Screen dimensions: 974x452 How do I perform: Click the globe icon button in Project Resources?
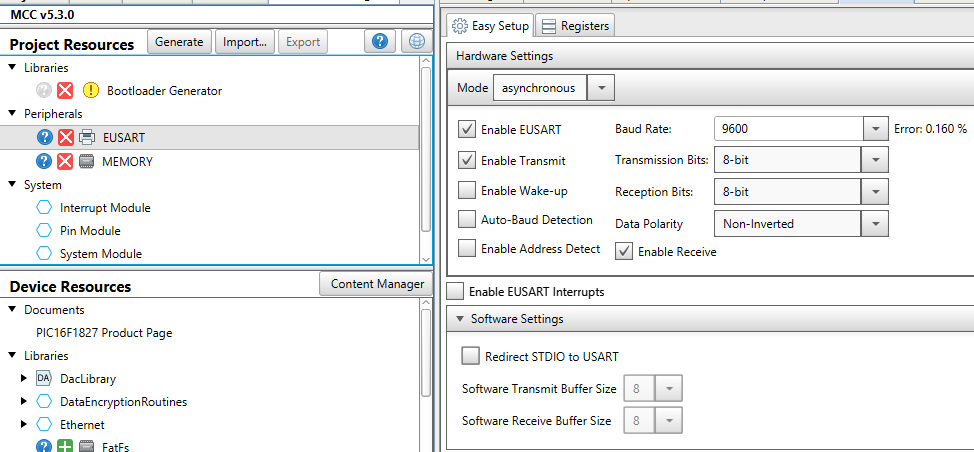(x=416, y=41)
